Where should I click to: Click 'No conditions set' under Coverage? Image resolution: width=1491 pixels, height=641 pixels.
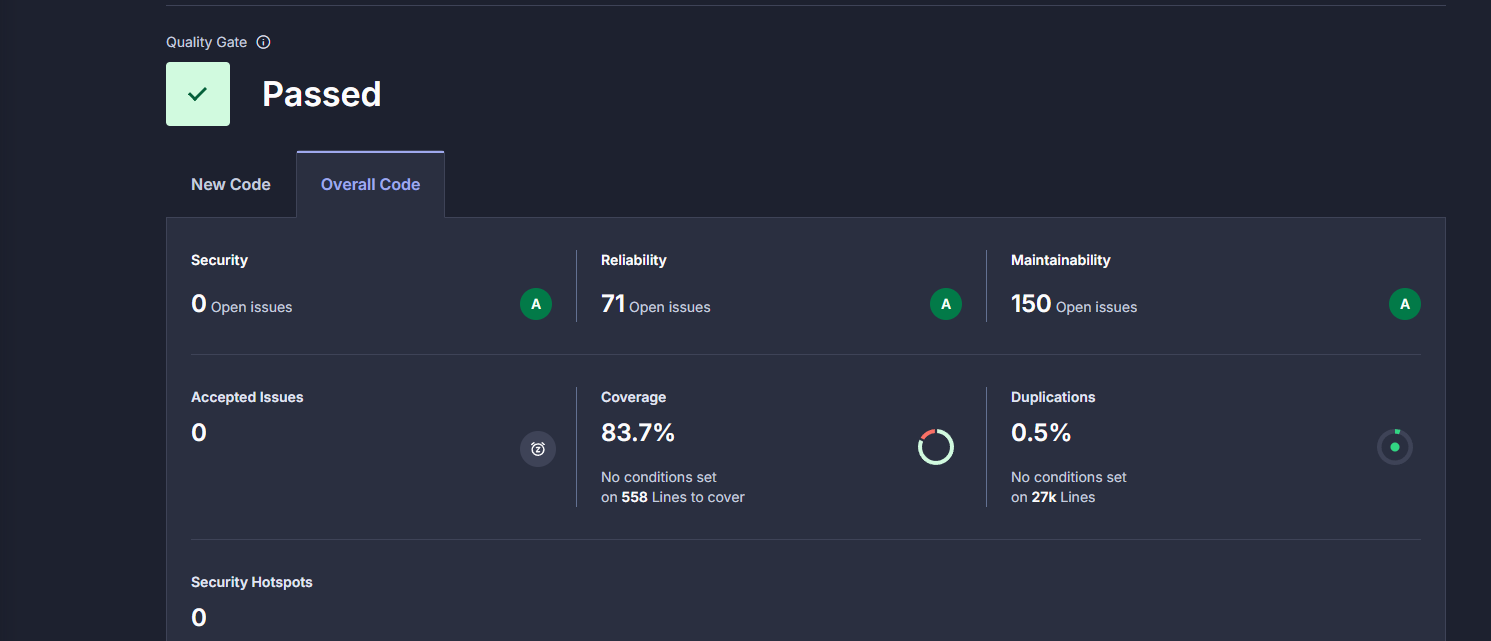[x=659, y=477]
